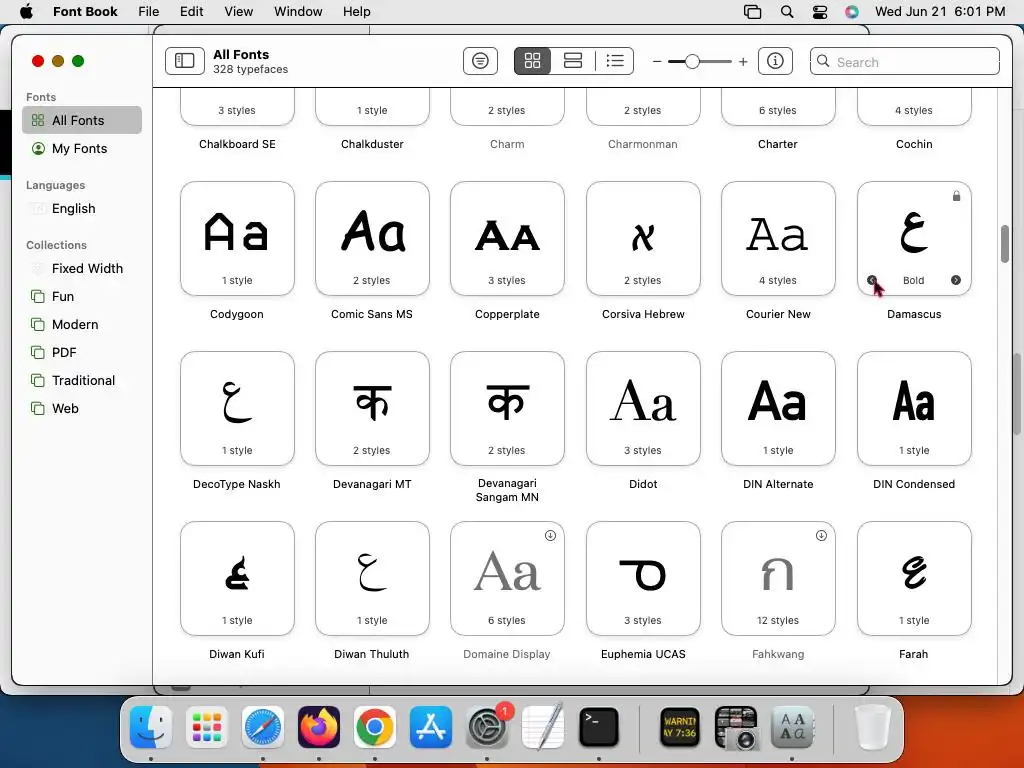Switch to samples view
Viewport: 1024px width, 768px height.
(573, 61)
